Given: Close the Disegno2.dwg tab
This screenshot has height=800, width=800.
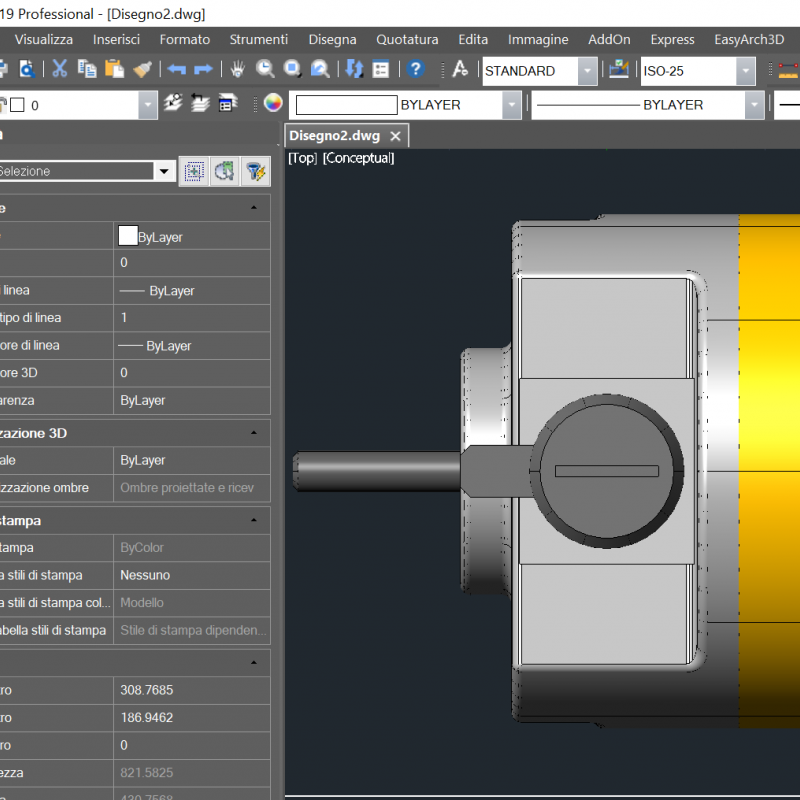Looking at the screenshot, I should pyautogui.click(x=396, y=136).
